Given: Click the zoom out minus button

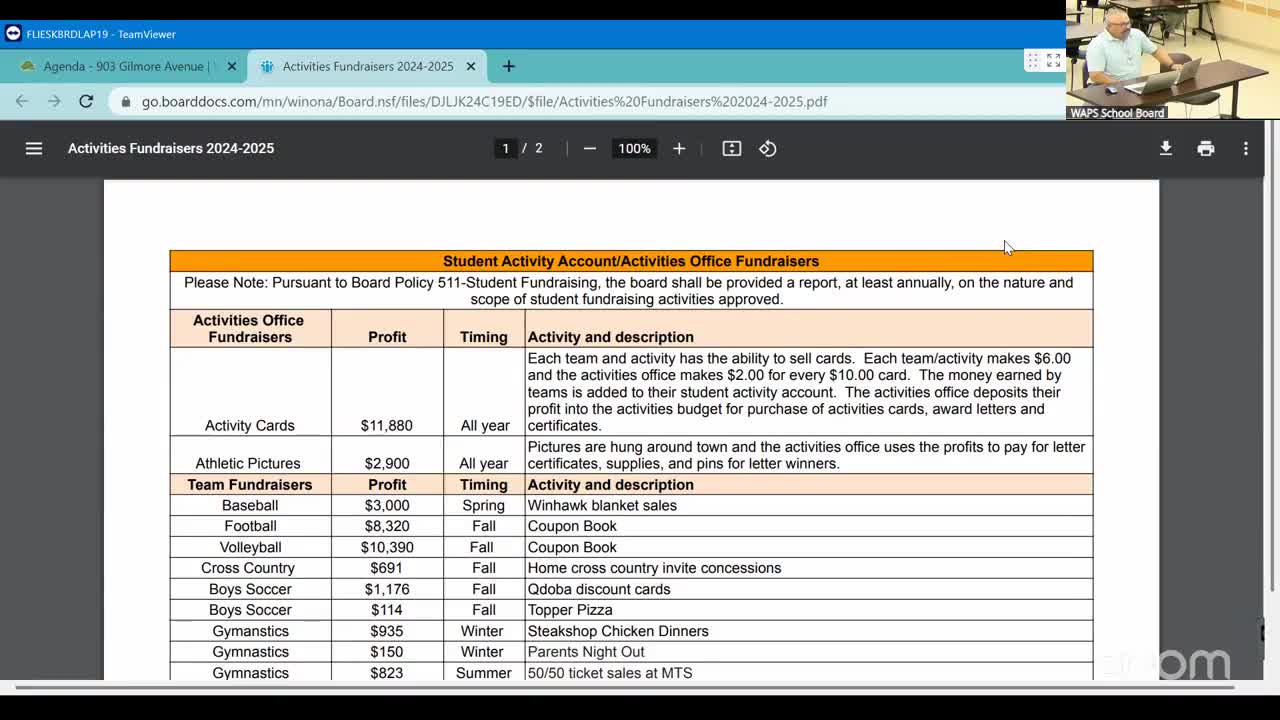Looking at the screenshot, I should click(590, 148).
